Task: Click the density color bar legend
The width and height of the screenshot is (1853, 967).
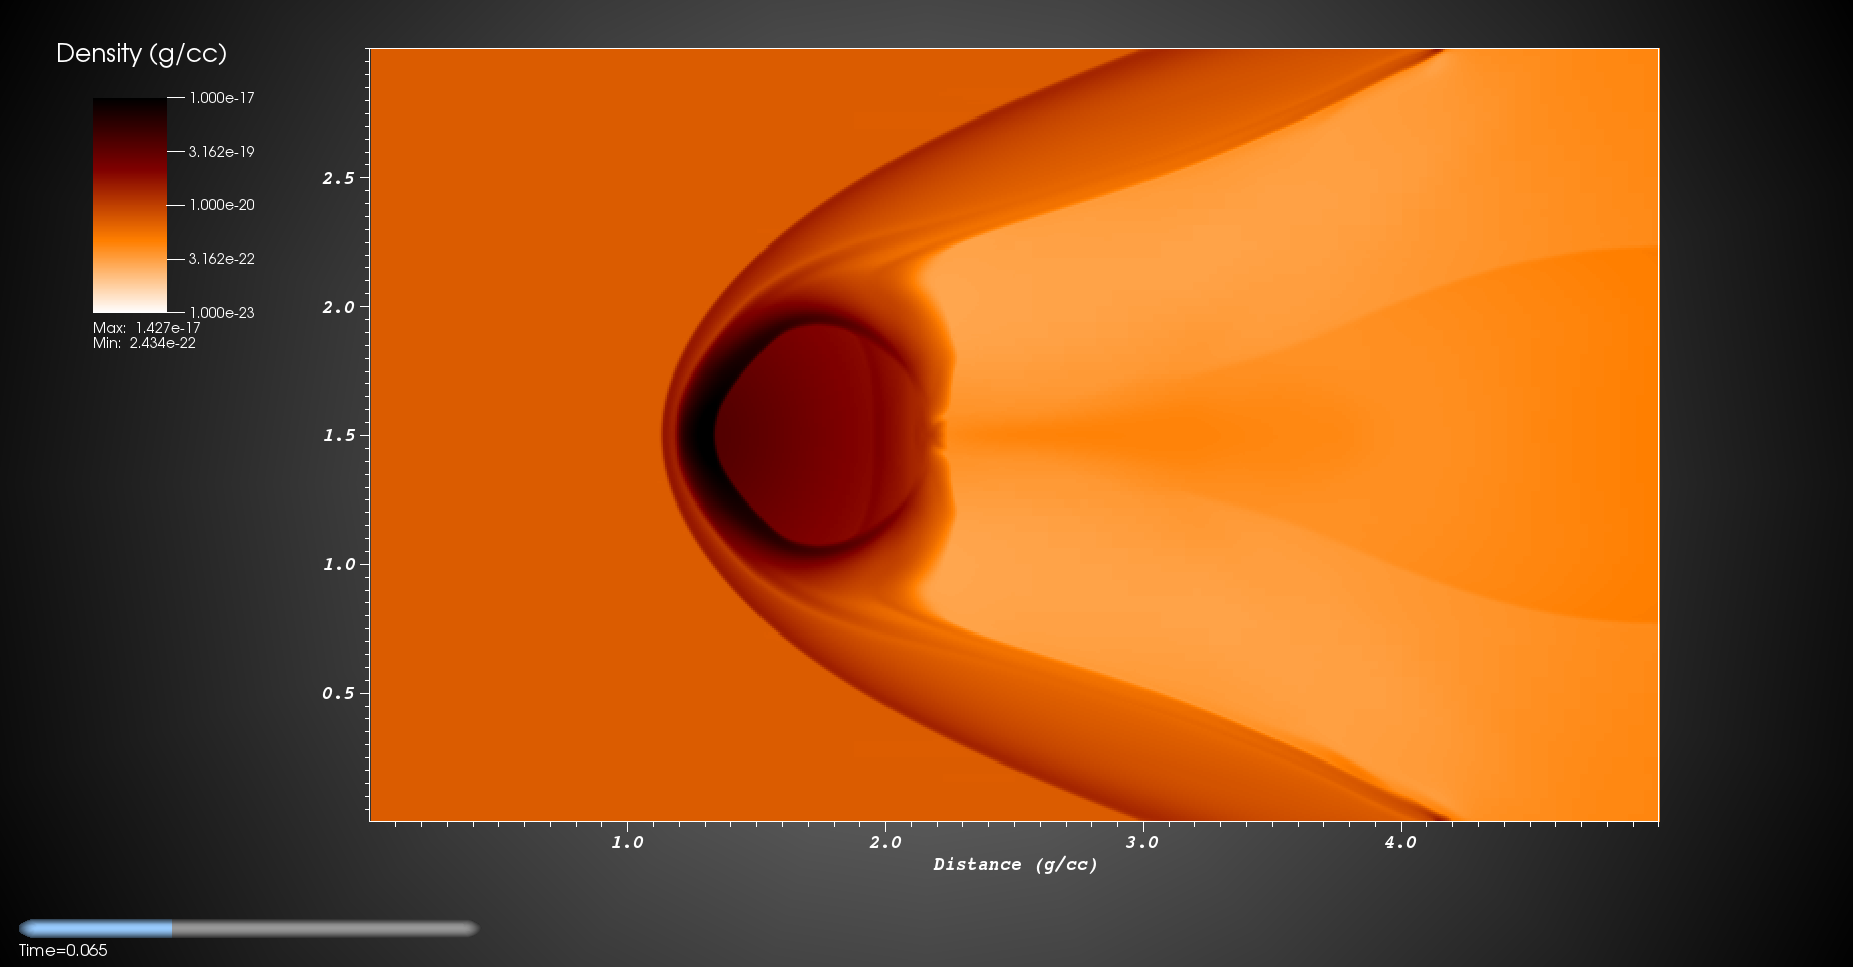Action: [x=130, y=205]
